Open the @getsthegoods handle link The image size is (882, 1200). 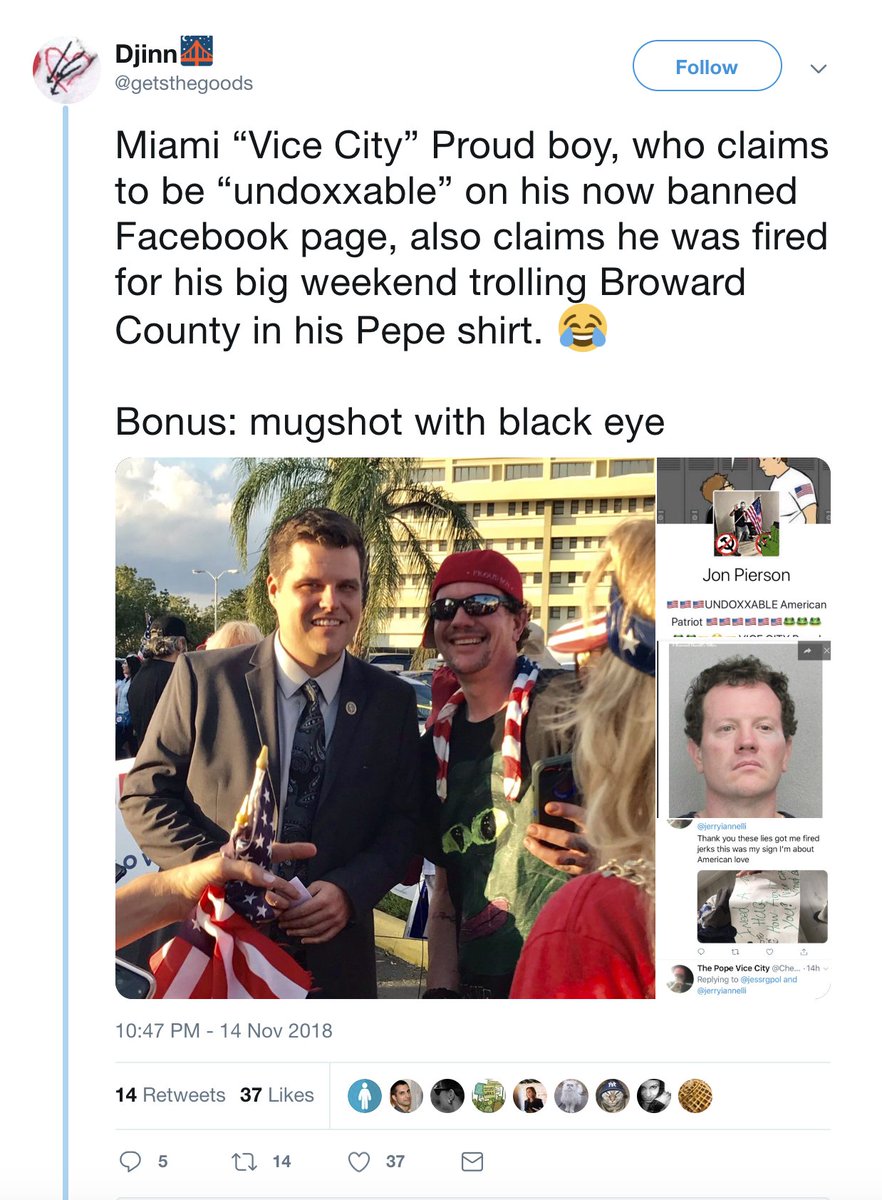click(x=184, y=83)
